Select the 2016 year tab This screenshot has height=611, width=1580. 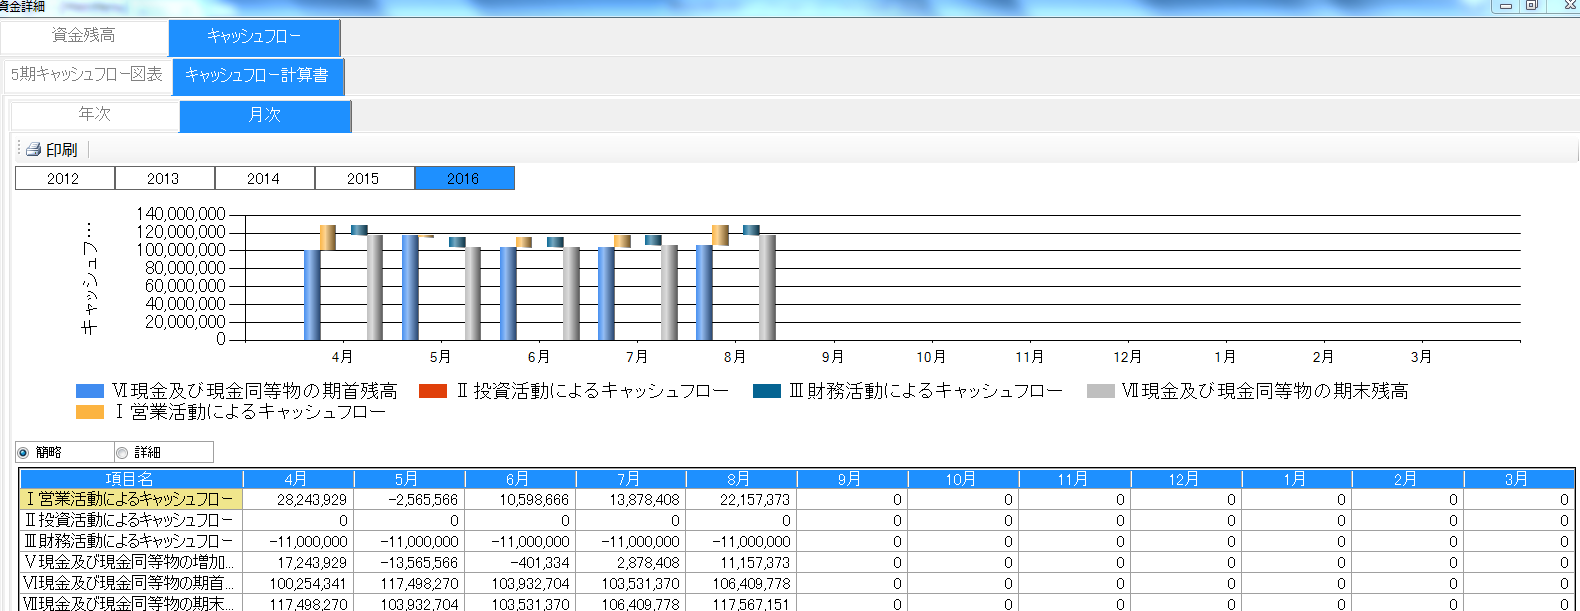[464, 179]
